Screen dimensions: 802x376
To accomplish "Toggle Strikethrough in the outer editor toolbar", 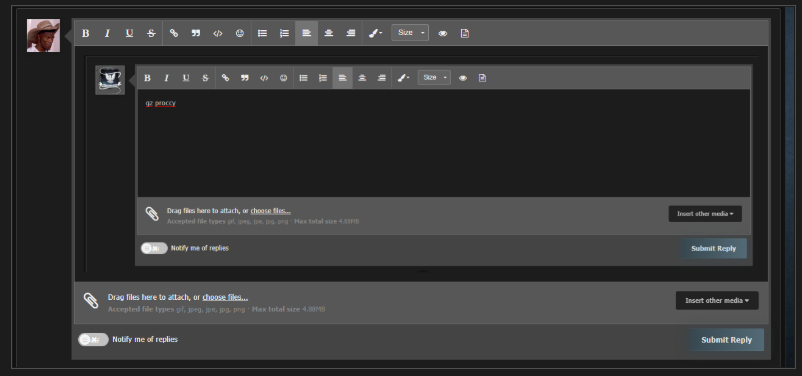I will pos(151,33).
